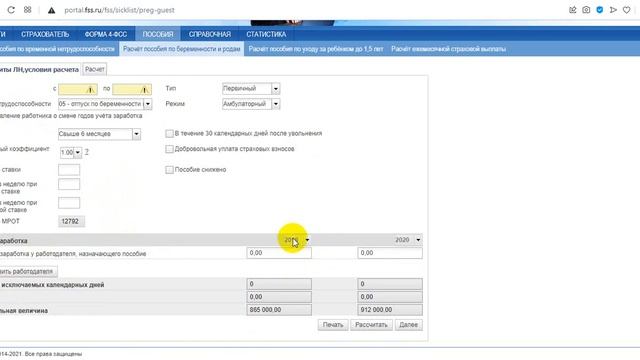Switch to 'Расчёт пособия по беременности и родам' tab

click(182, 49)
